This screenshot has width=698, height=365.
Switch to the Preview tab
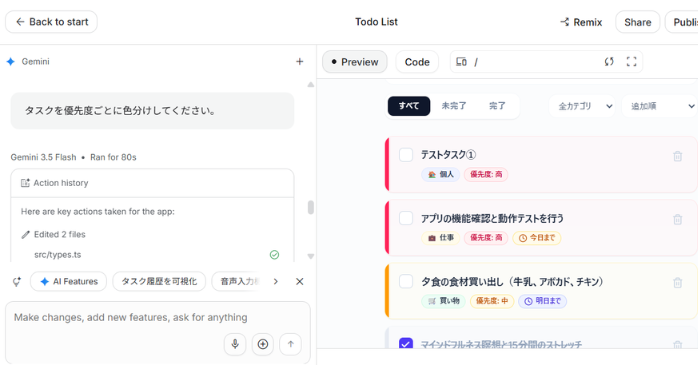[355, 62]
